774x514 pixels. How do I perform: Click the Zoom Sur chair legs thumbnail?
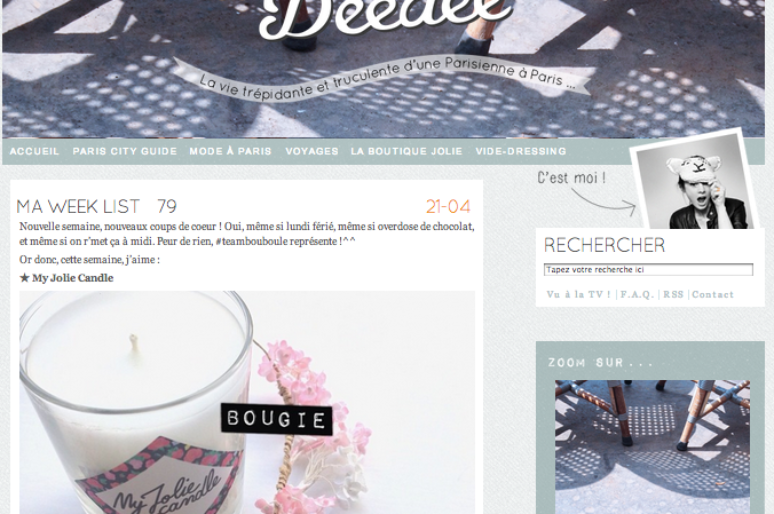pyautogui.click(x=652, y=447)
